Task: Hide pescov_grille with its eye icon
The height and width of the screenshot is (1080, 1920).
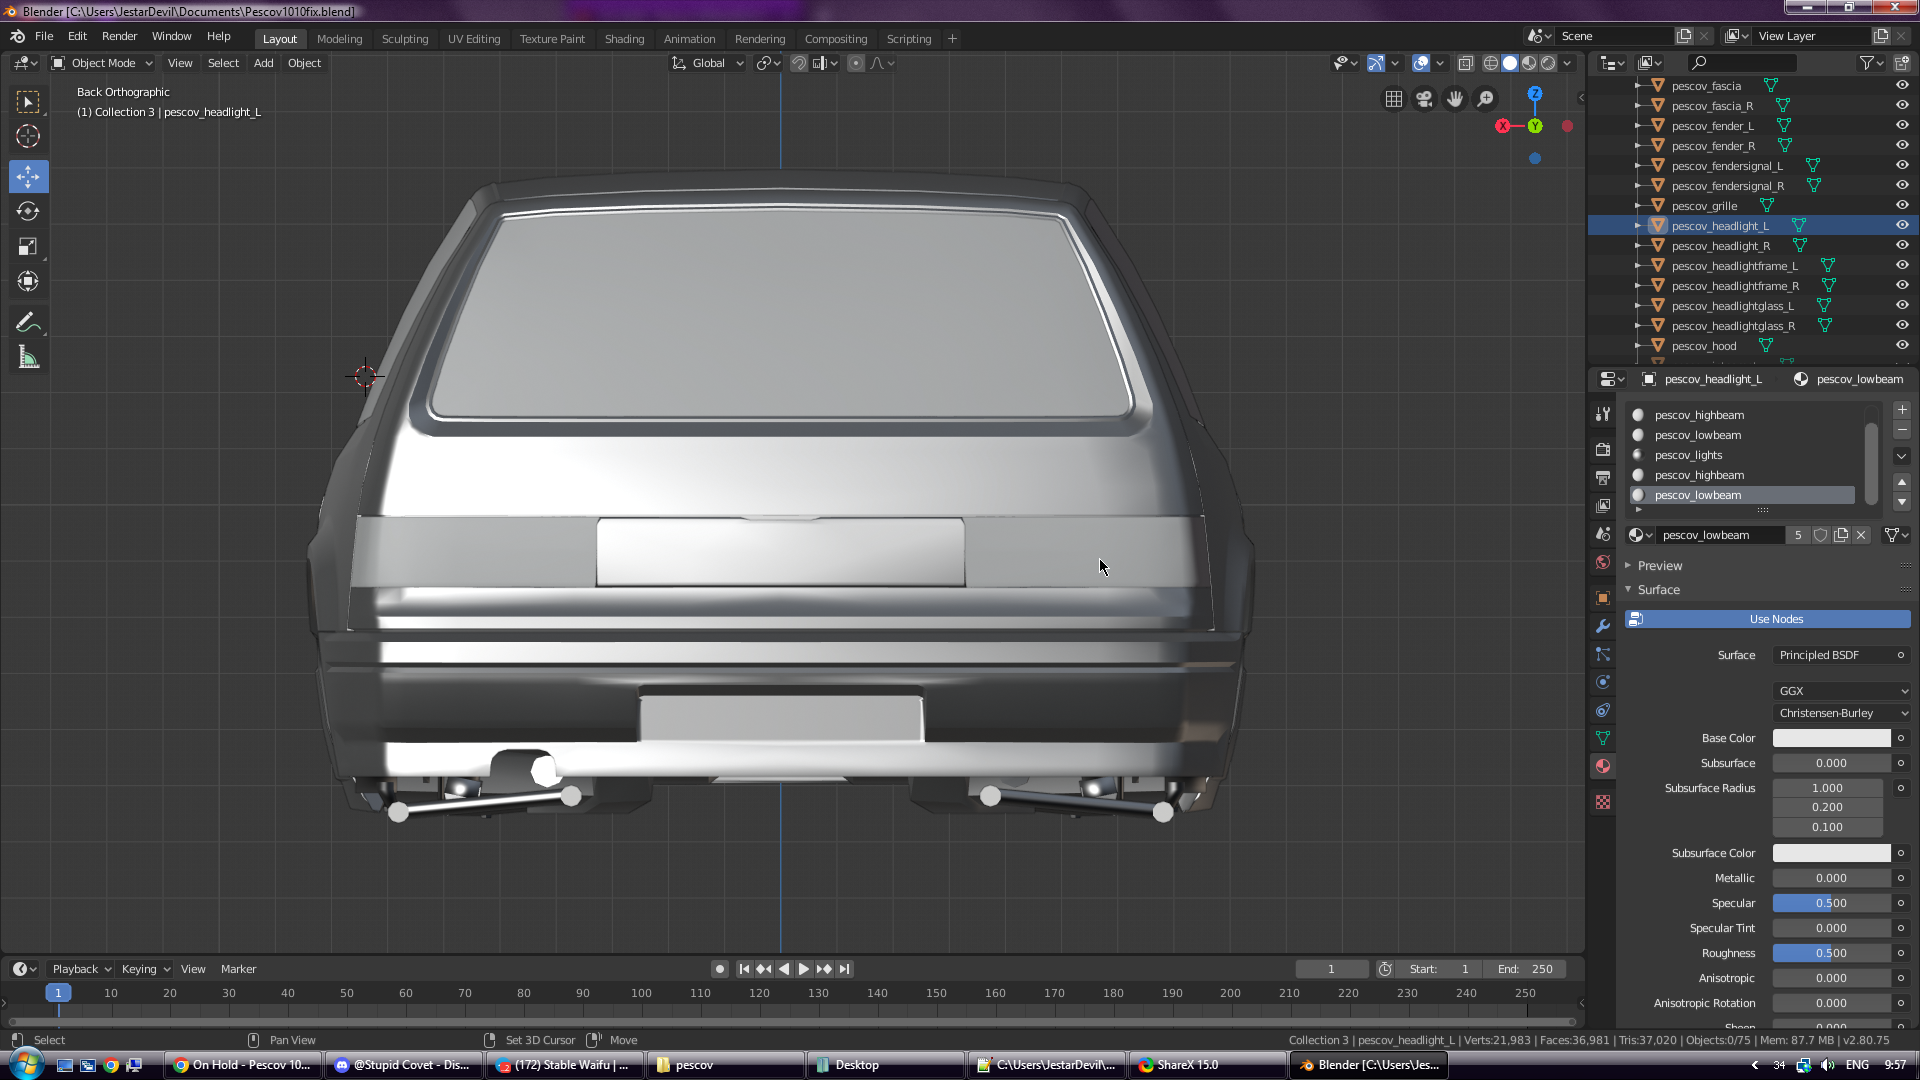Action: coord(1902,206)
